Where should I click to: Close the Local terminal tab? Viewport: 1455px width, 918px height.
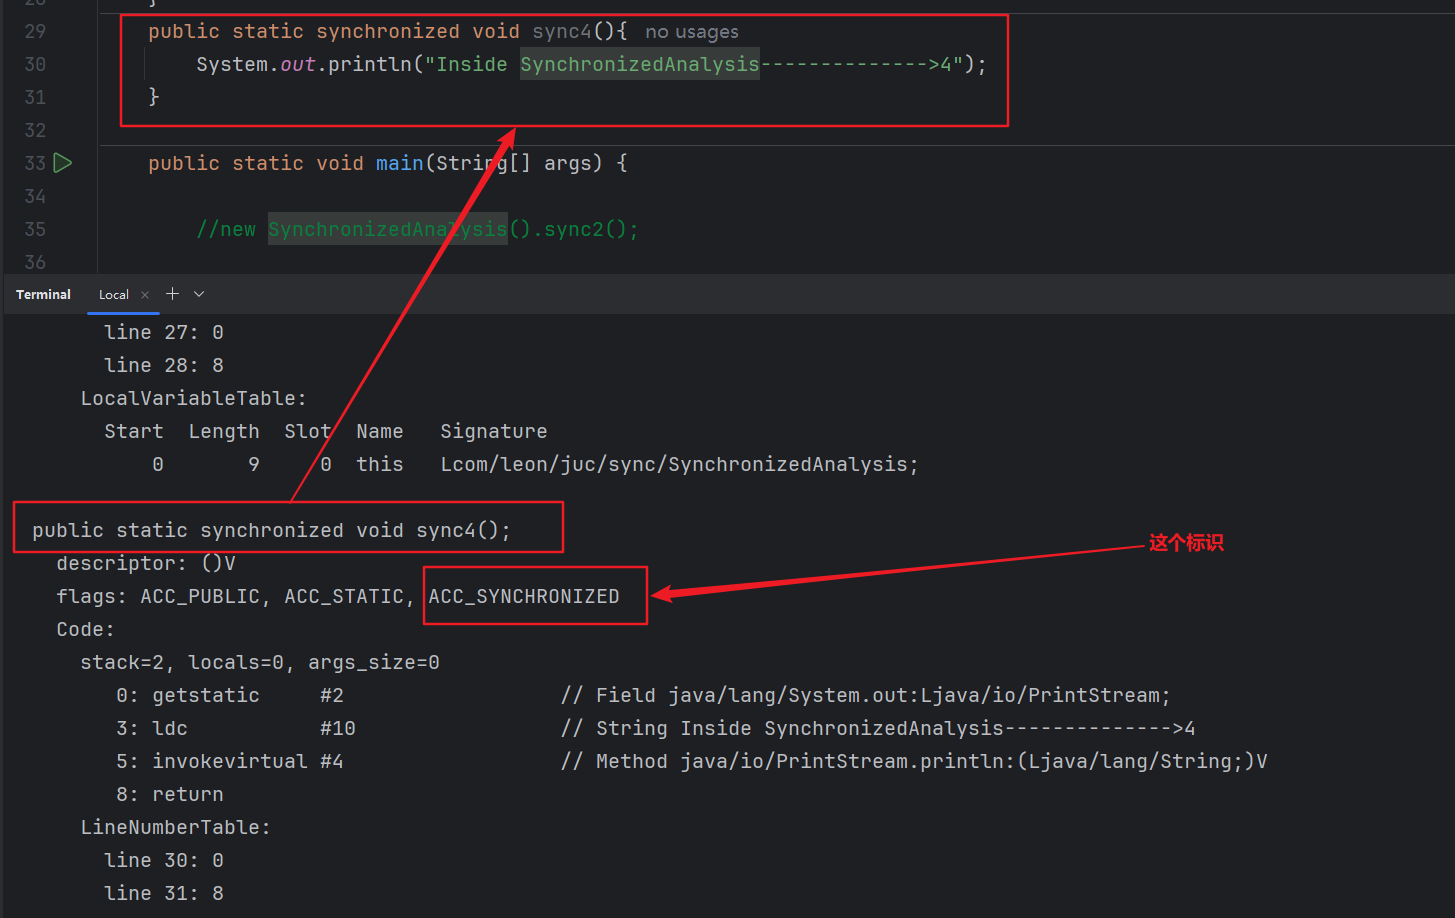tap(145, 295)
